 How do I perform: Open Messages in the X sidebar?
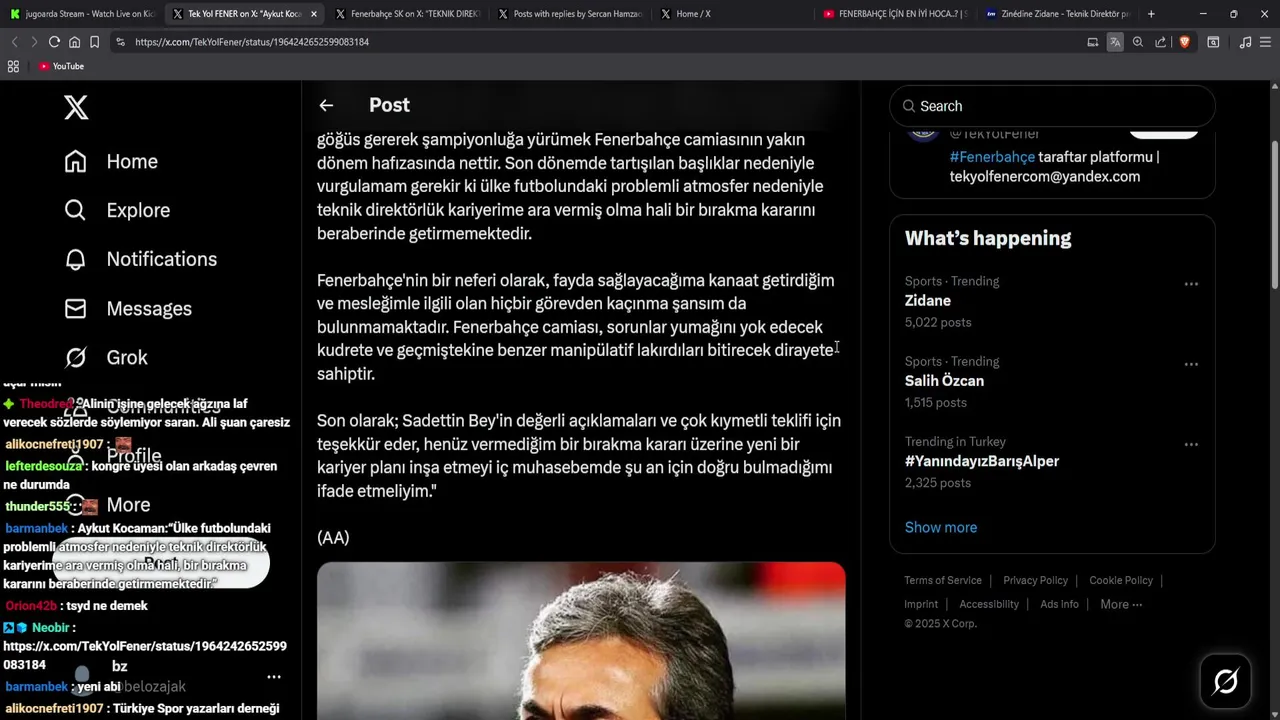(x=128, y=308)
